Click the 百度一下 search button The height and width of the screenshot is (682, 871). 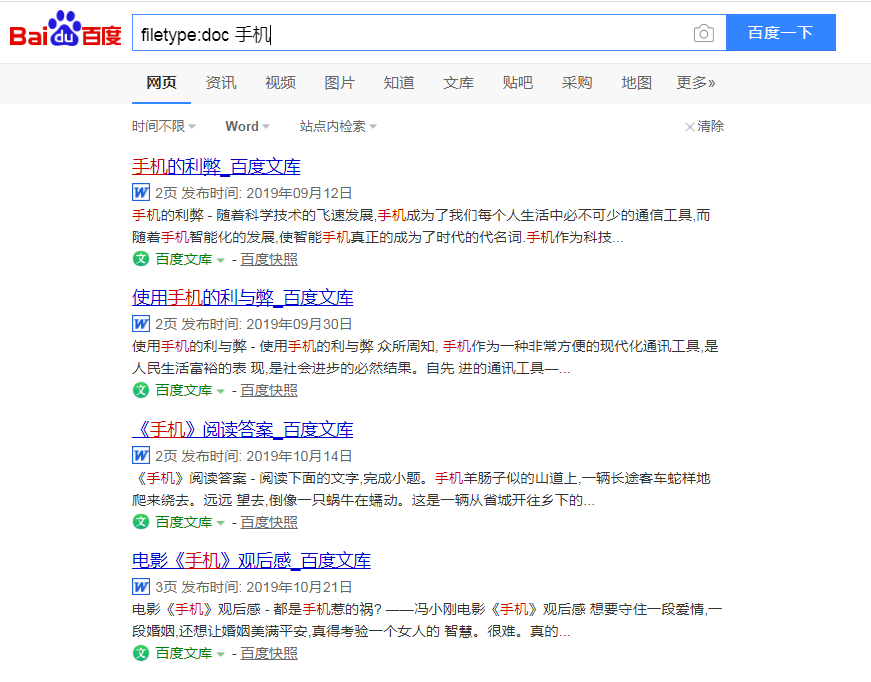(780, 33)
